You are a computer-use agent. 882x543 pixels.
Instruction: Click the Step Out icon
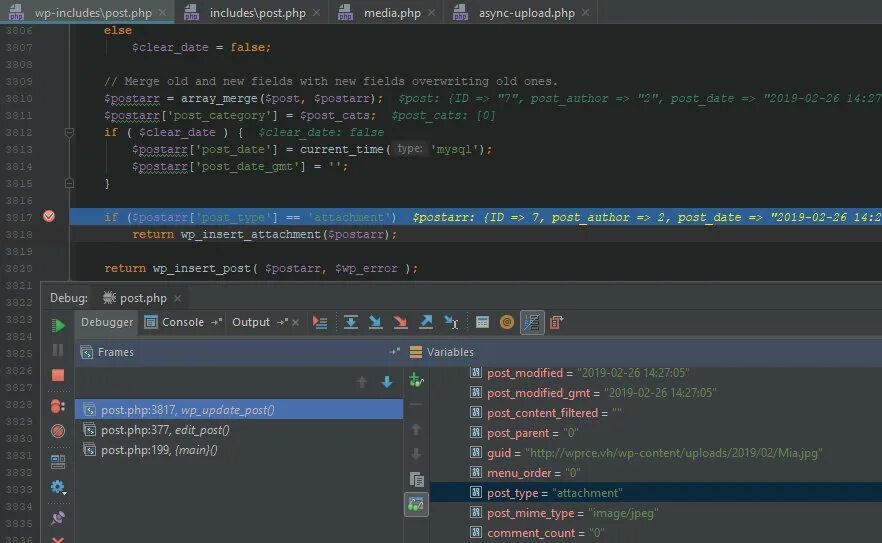[x=426, y=322]
